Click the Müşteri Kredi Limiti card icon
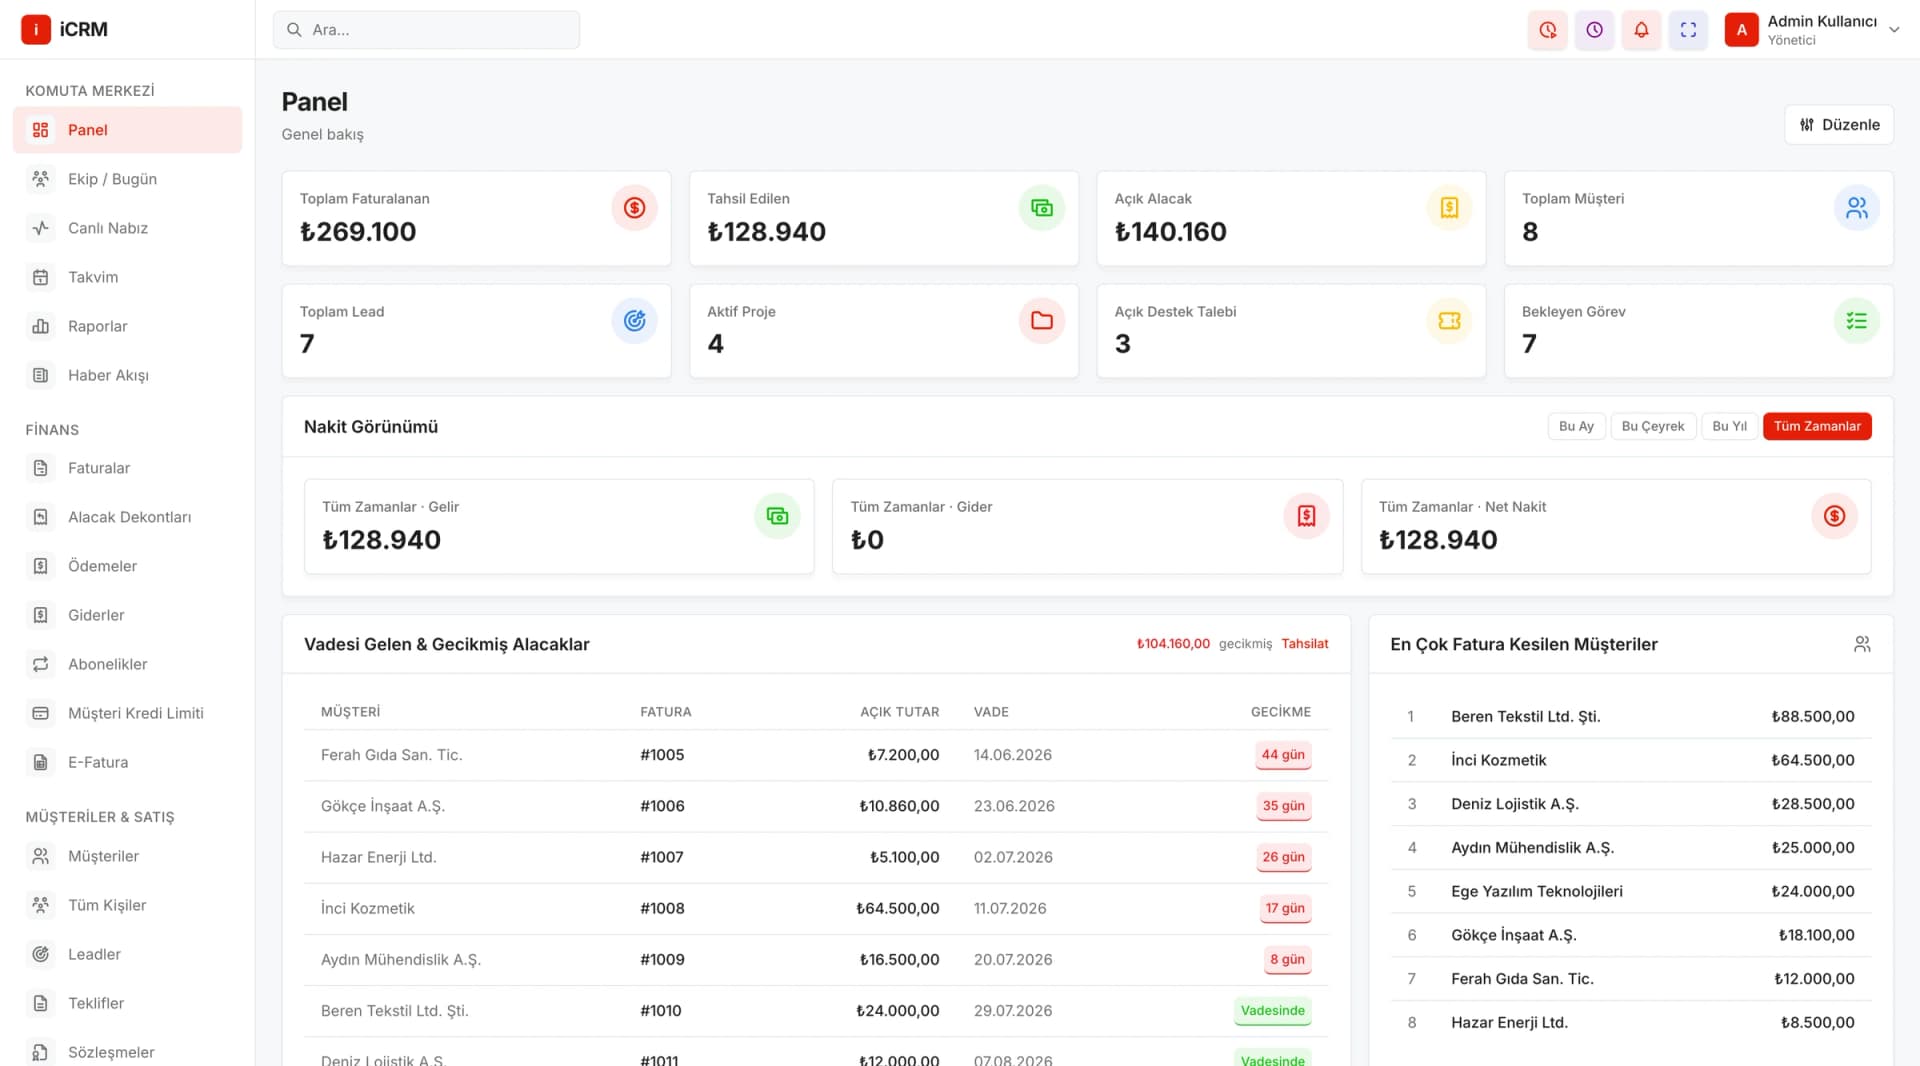 [x=40, y=713]
